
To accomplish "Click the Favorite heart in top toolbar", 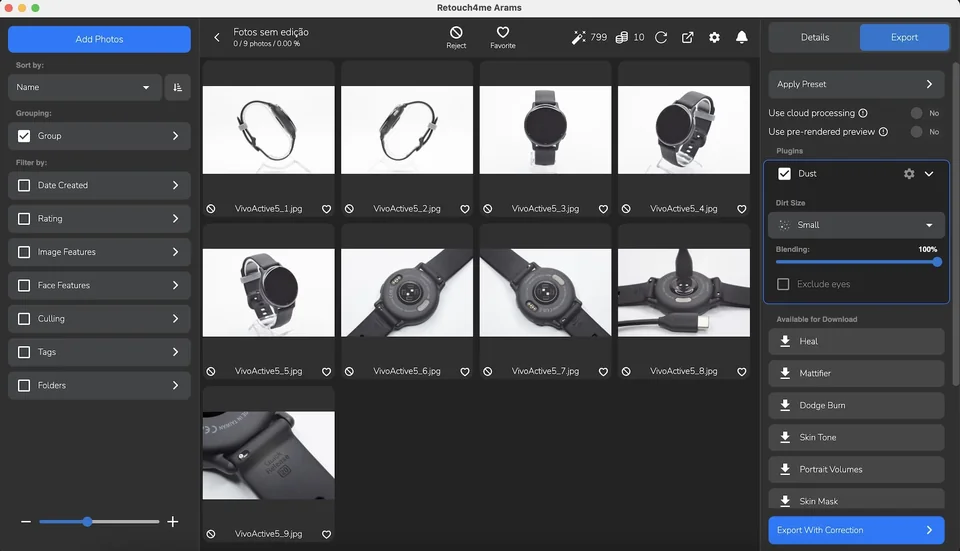I will coord(503,32).
